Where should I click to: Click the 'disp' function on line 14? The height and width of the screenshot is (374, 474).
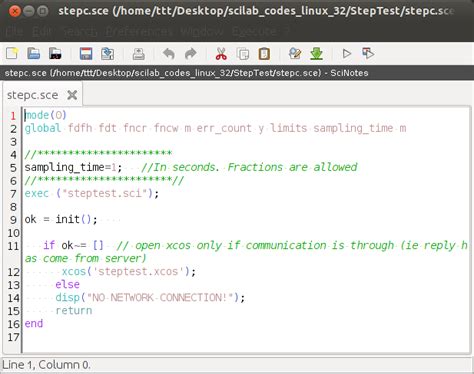coord(67,298)
